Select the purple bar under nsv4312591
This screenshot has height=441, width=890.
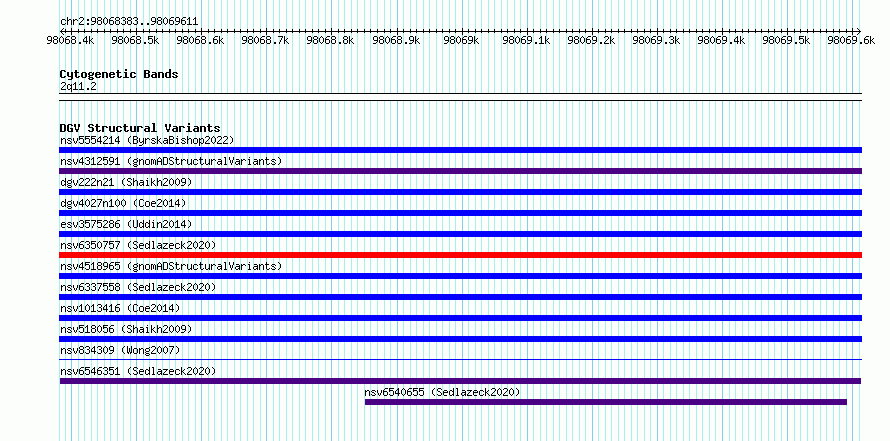pyautogui.click(x=461, y=171)
